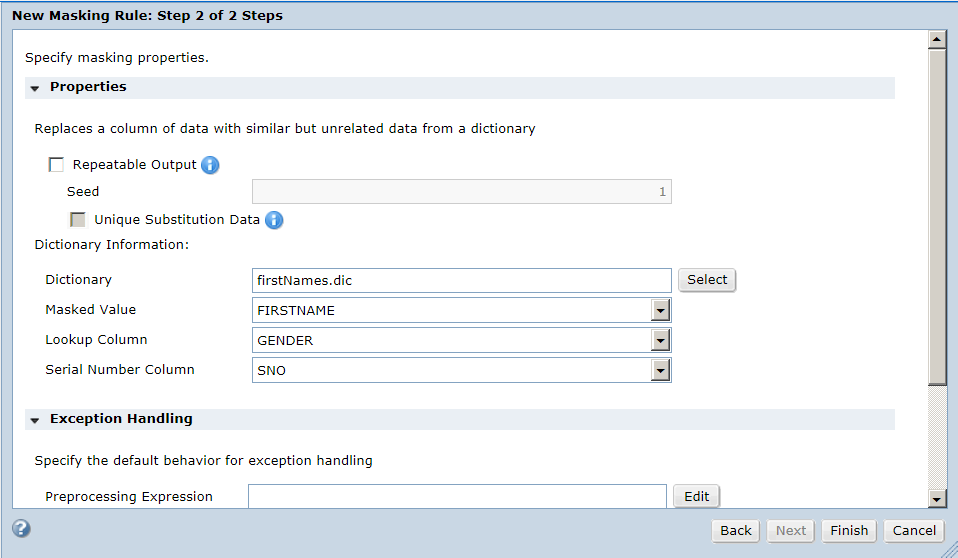Viewport: 958px width, 558px height.
Task: Click the scrollbar up arrow
Action: coord(937,40)
